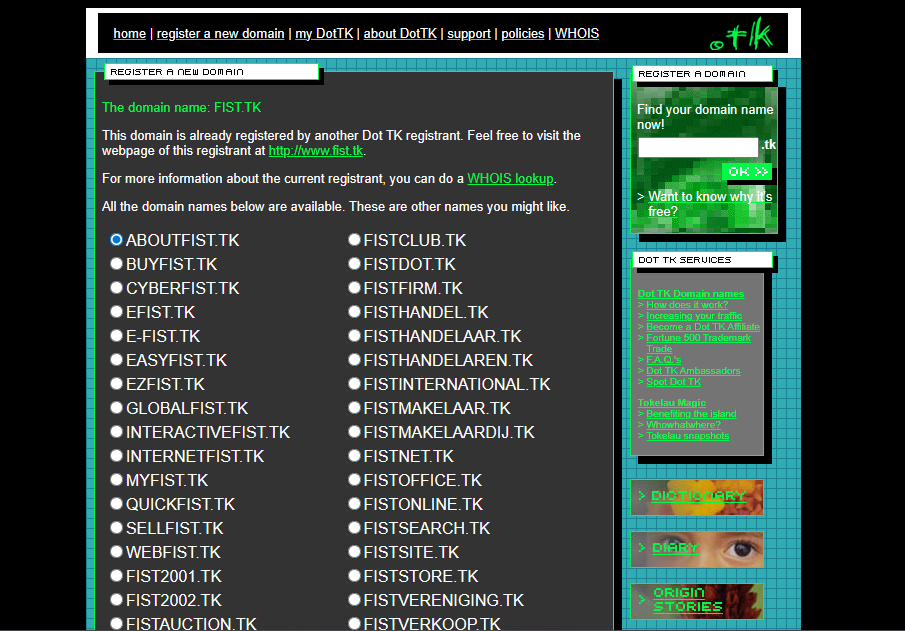Click the Dot TK logo icon
Viewport: 905px width, 631px height.
pyautogui.click(x=742, y=36)
